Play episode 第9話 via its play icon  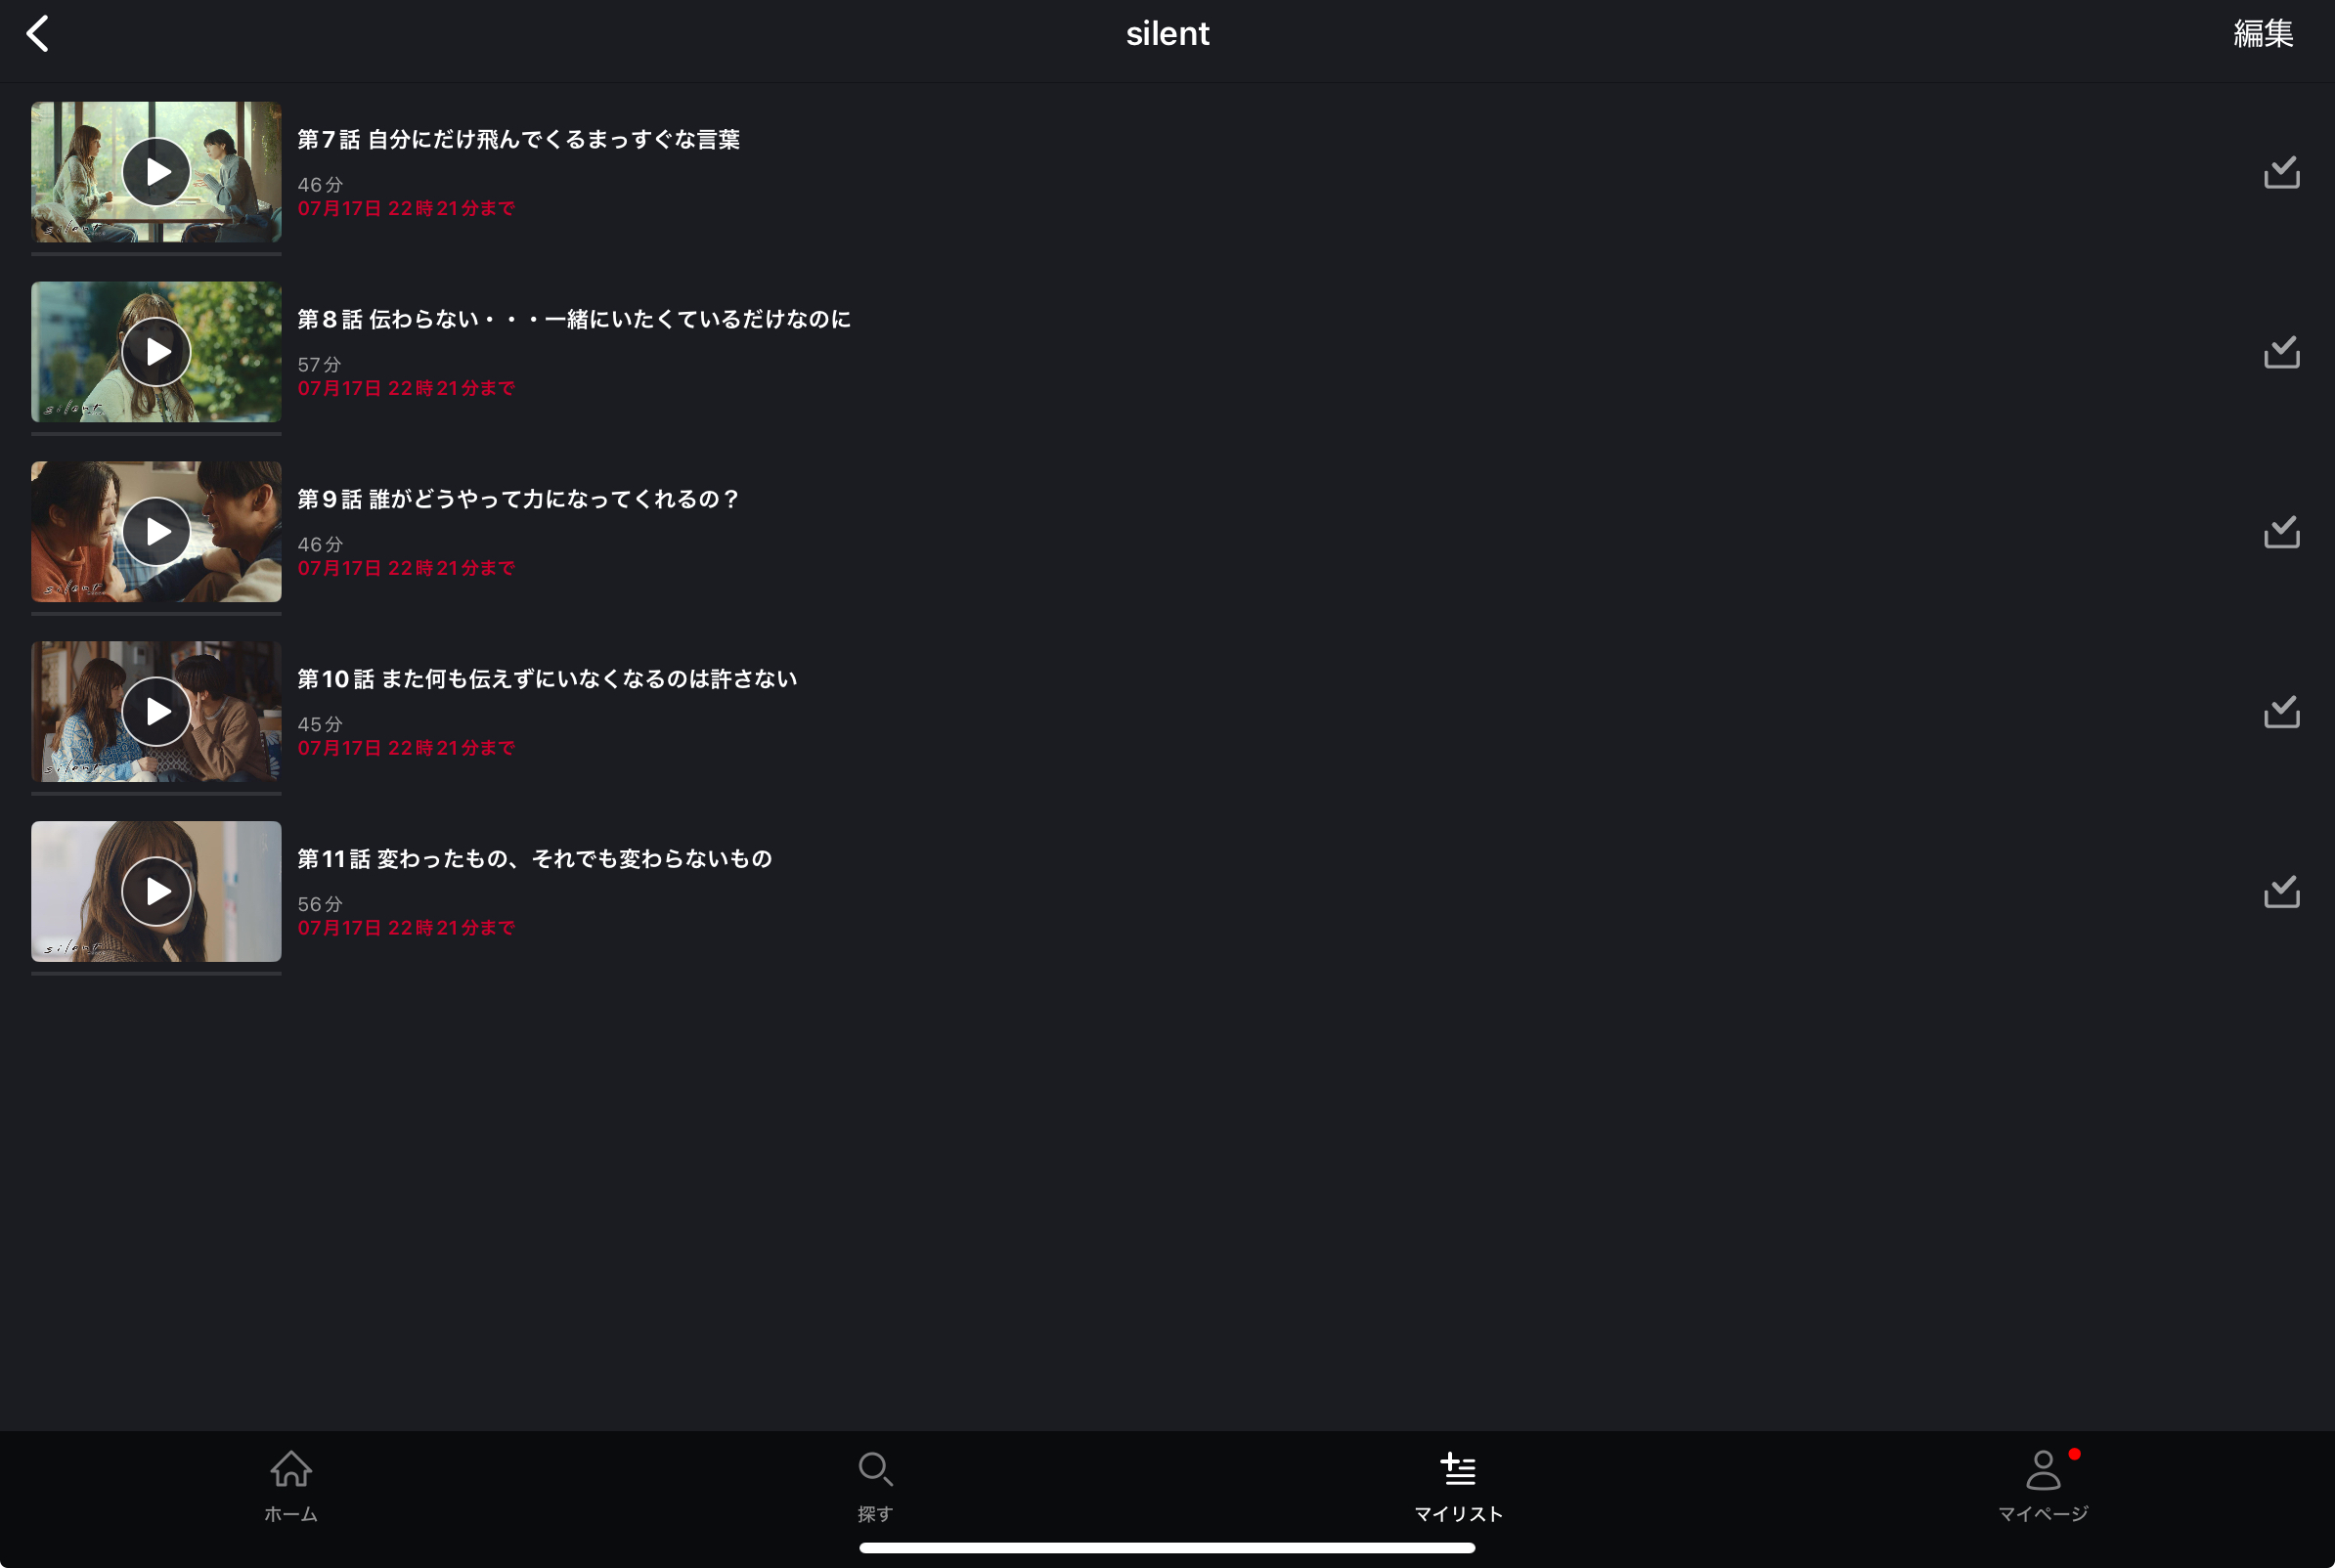(x=156, y=532)
